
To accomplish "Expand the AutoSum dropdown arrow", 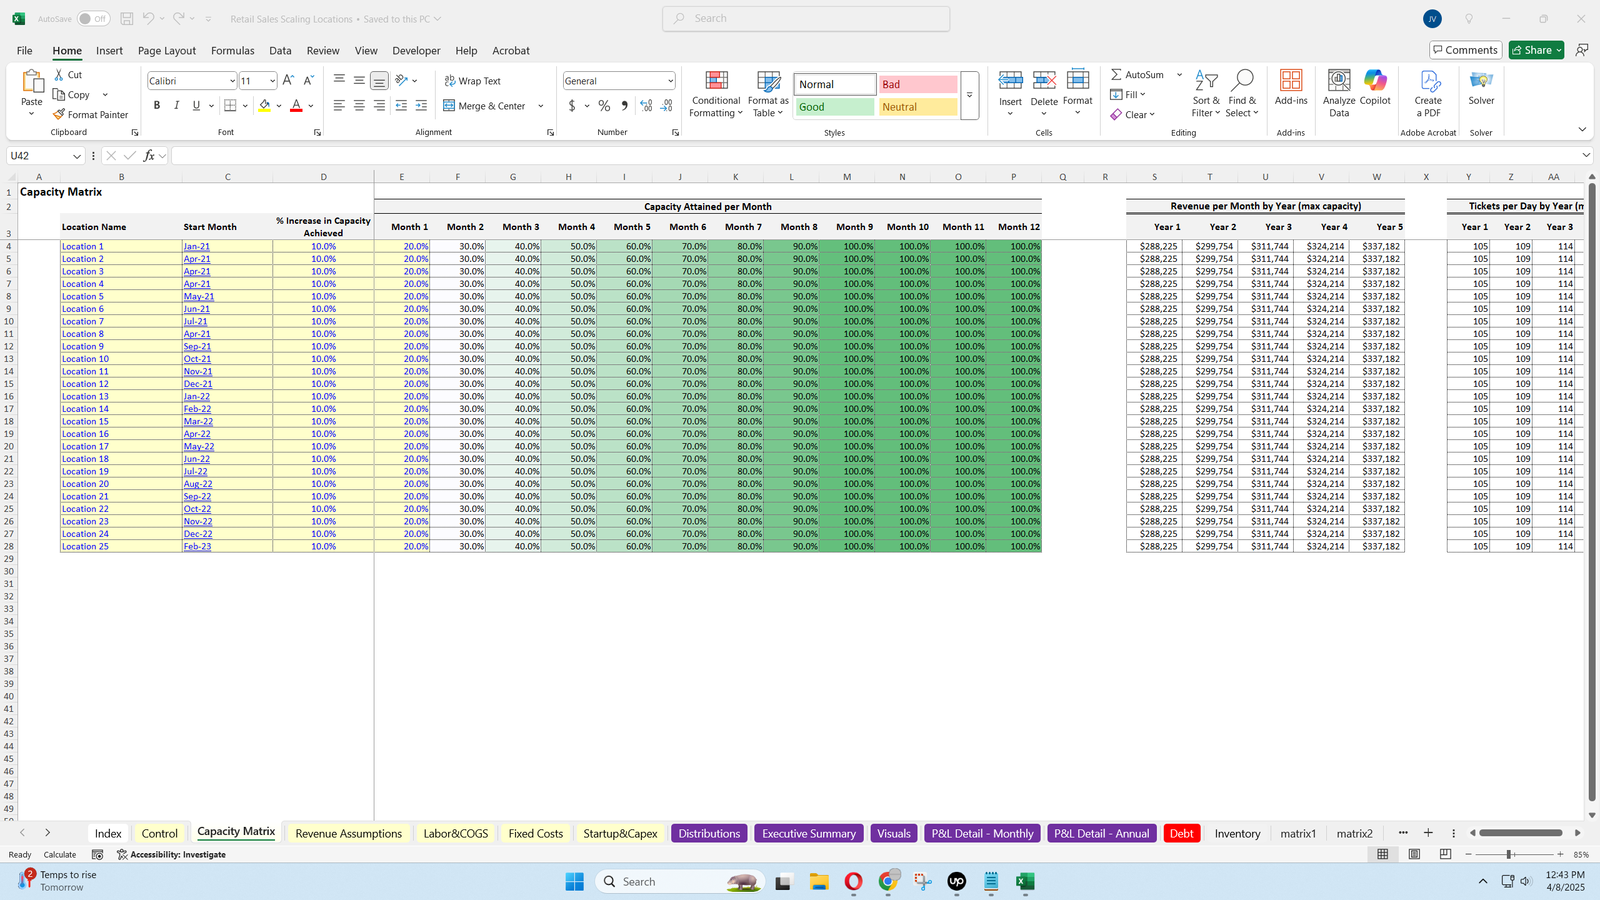I will click(x=1179, y=75).
